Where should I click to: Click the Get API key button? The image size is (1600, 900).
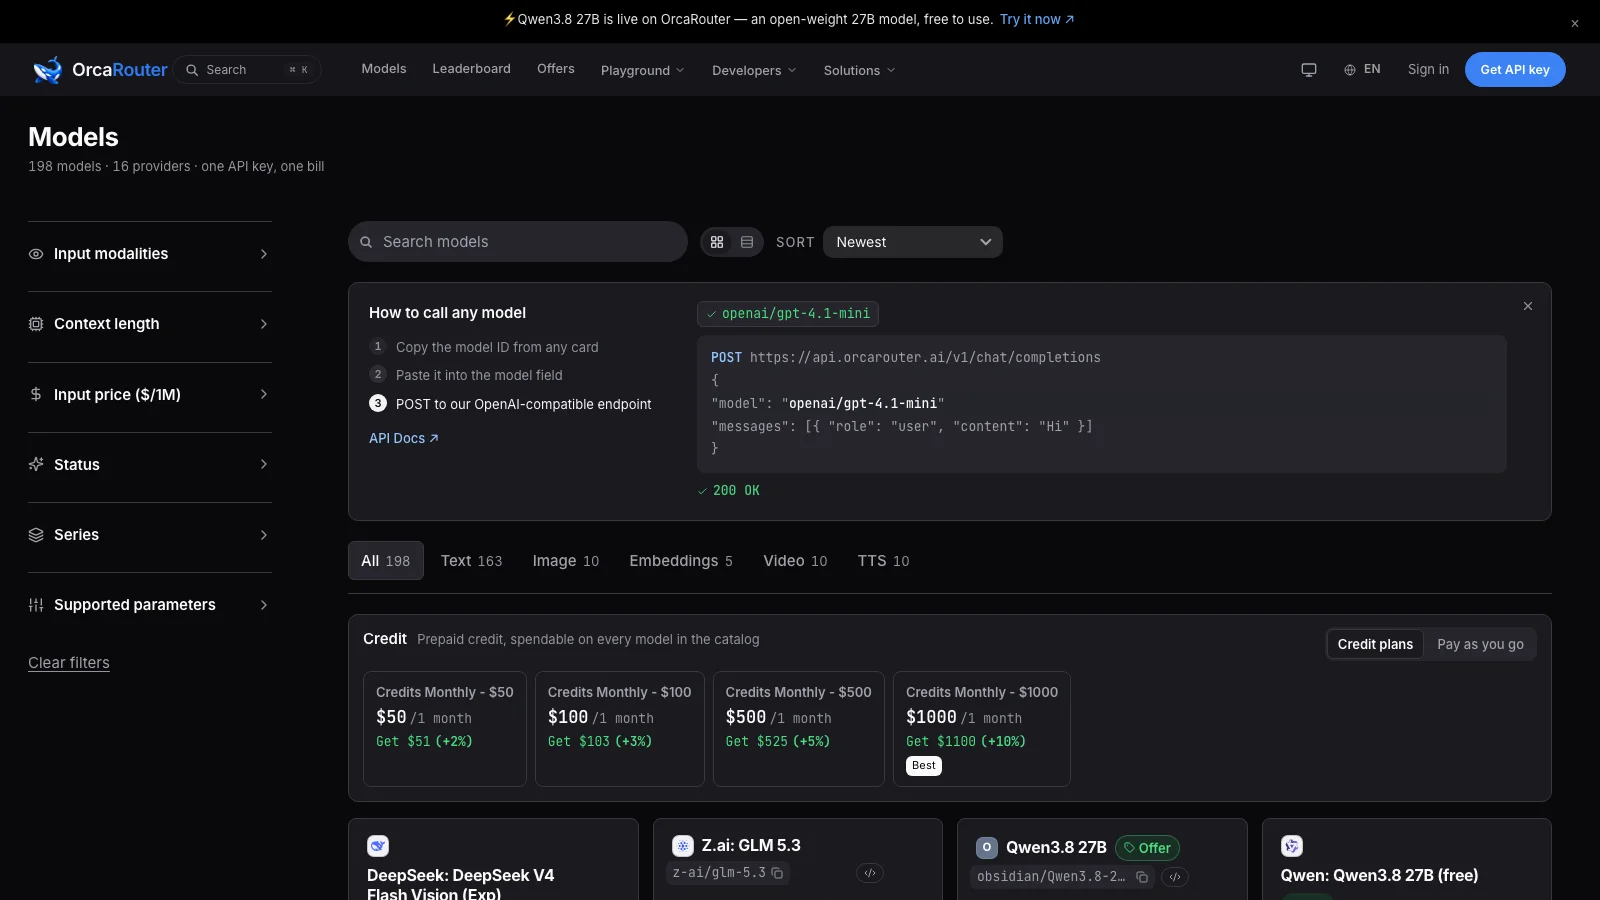point(1515,70)
